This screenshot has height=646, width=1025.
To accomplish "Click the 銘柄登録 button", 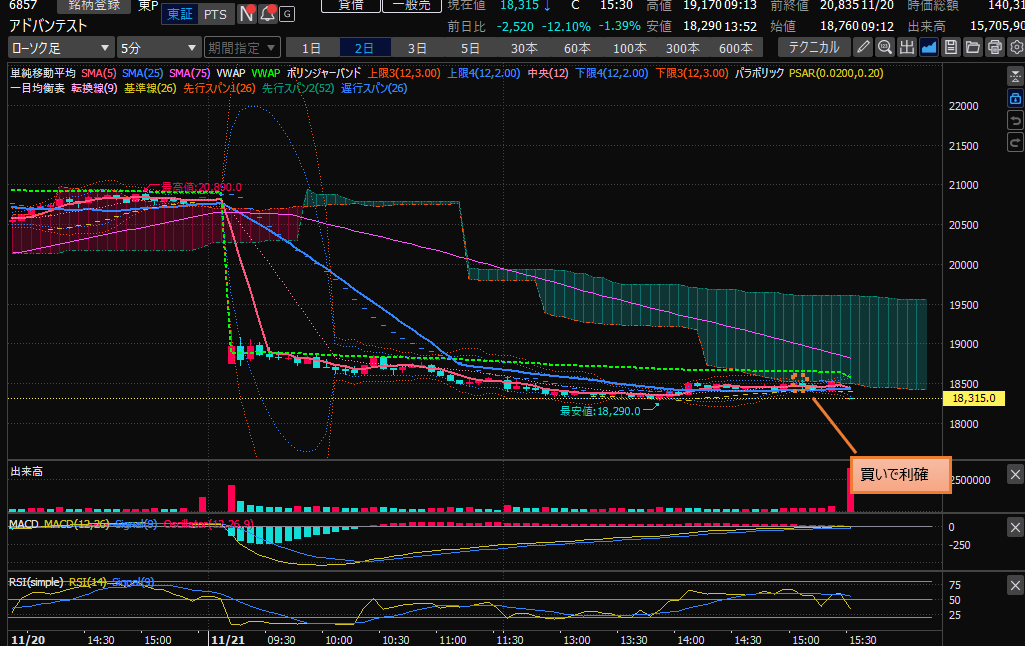I will point(93,5).
